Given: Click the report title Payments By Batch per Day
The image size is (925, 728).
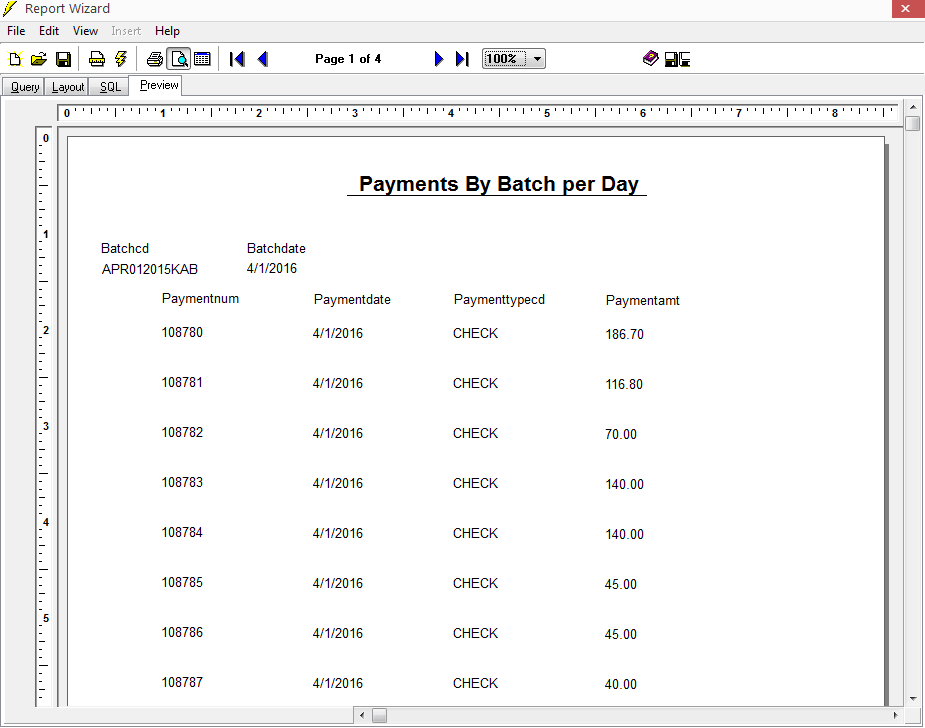Looking at the screenshot, I should (x=498, y=184).
